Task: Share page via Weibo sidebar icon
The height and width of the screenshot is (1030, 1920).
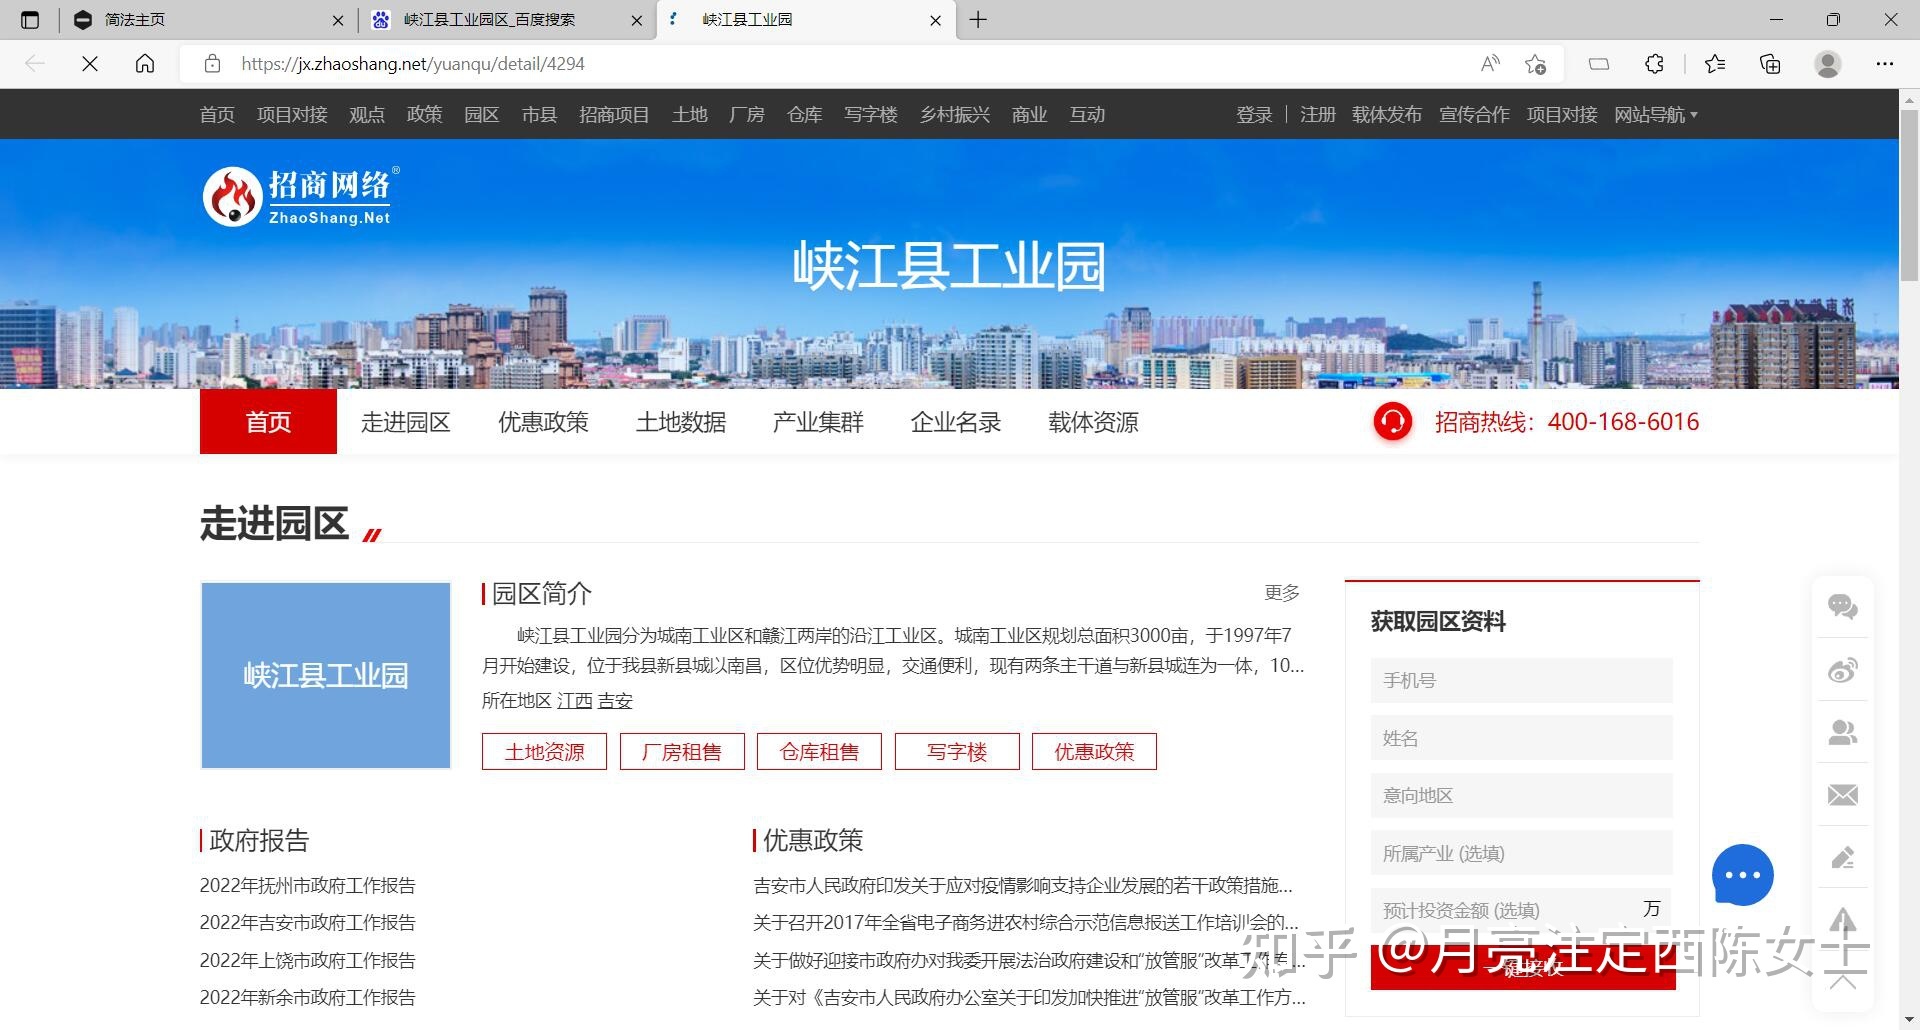Action: pyautogui.click(x=1843, y=671)
